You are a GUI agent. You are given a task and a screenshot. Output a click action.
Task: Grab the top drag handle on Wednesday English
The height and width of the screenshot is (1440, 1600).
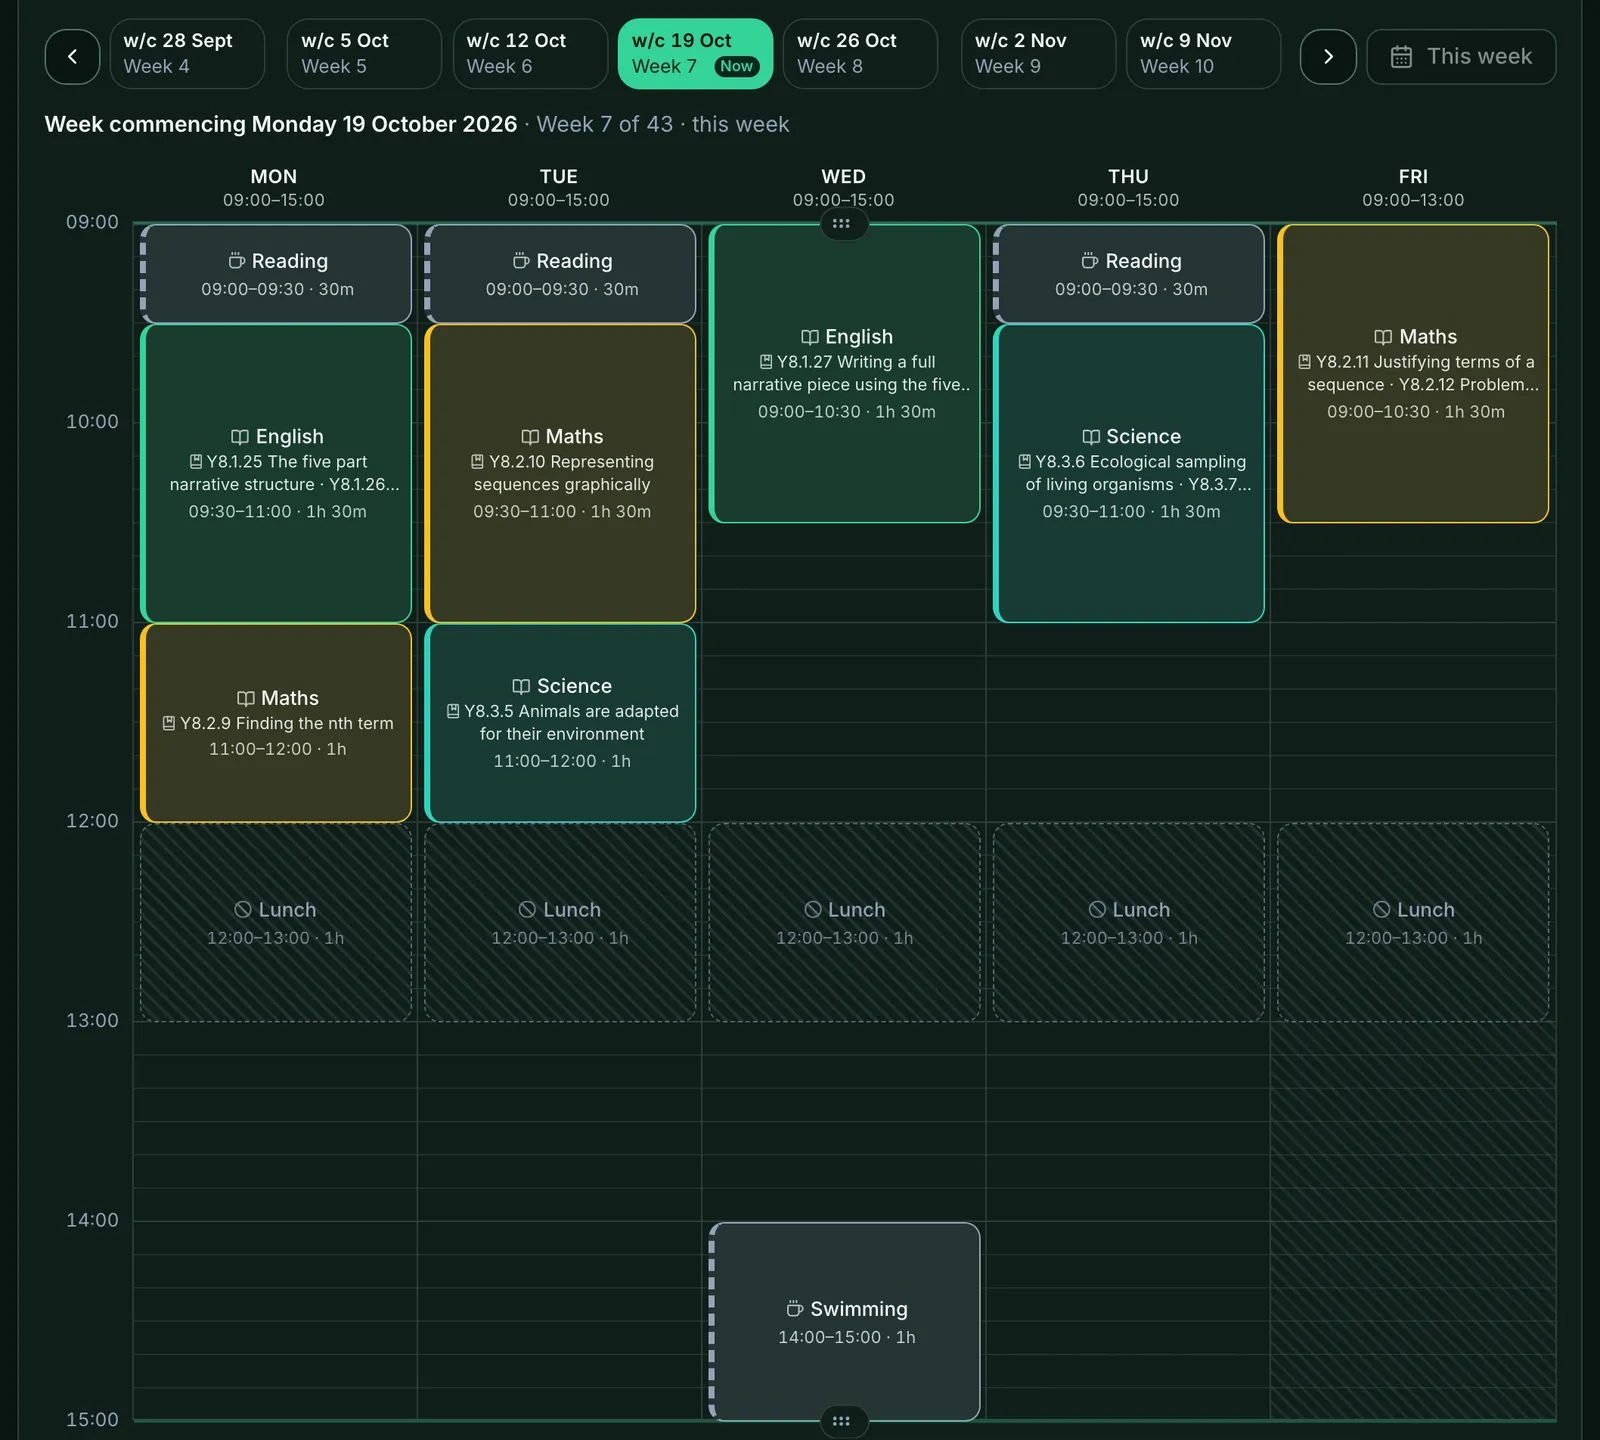(842, 224)
